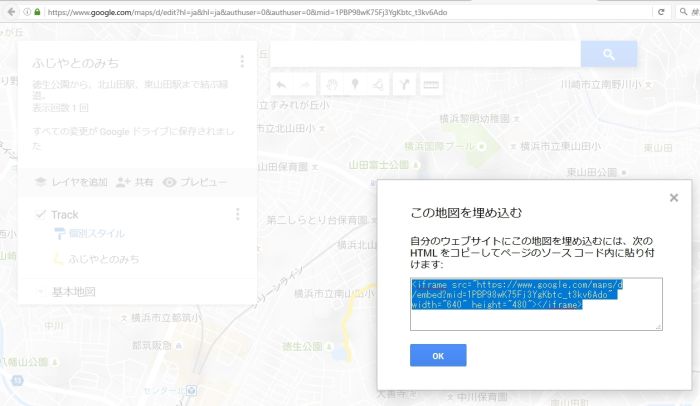Click 横浜市立都筑小 label on map
700x406 pixels.
click(x=166, y=318)
